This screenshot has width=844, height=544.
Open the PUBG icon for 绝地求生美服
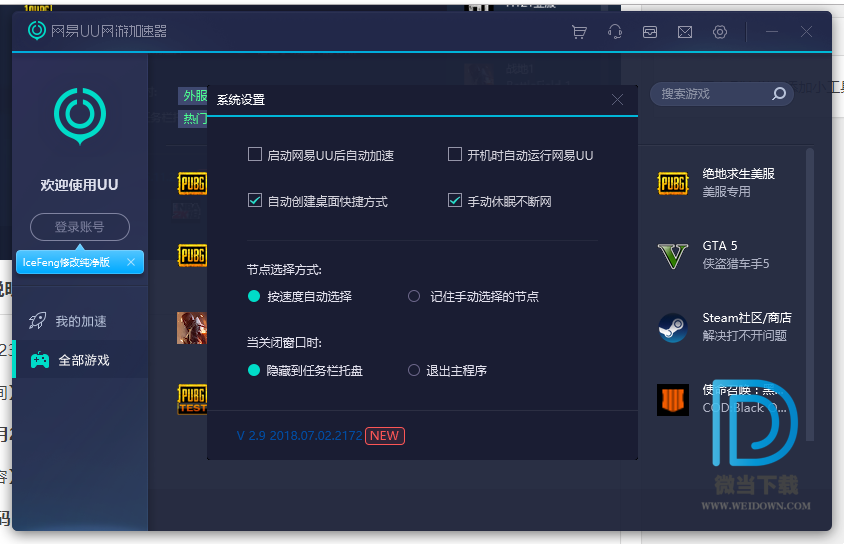(673, 183)
